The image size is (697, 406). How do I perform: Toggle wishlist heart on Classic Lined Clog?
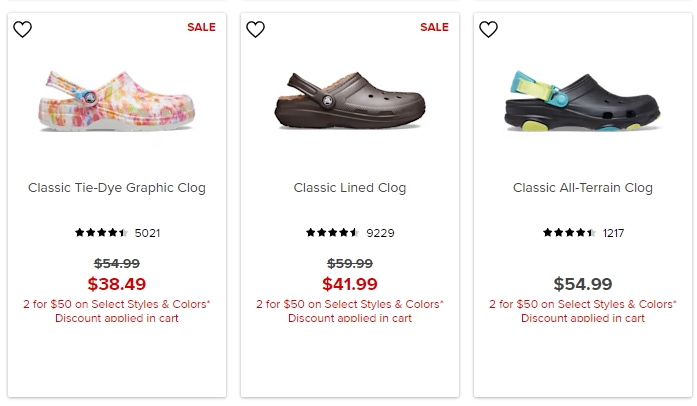coord(255,29)
